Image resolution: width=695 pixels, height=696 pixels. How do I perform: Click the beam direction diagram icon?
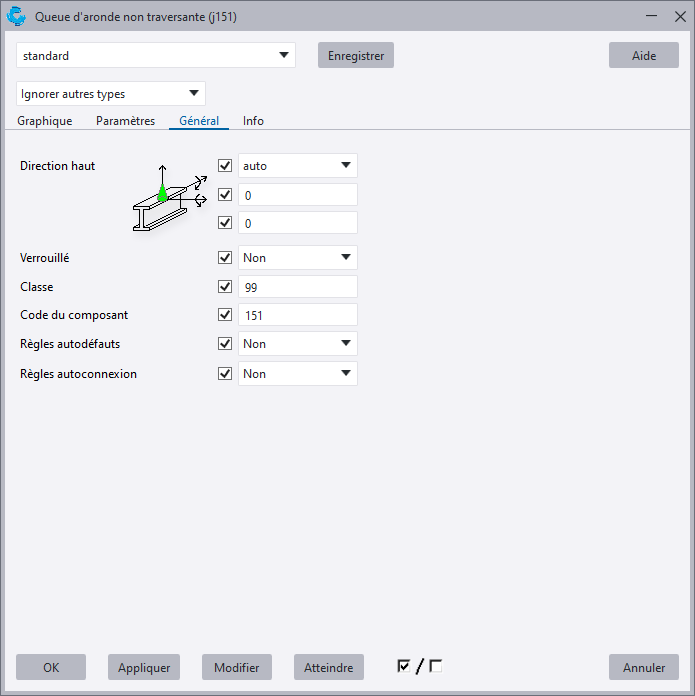168,199
